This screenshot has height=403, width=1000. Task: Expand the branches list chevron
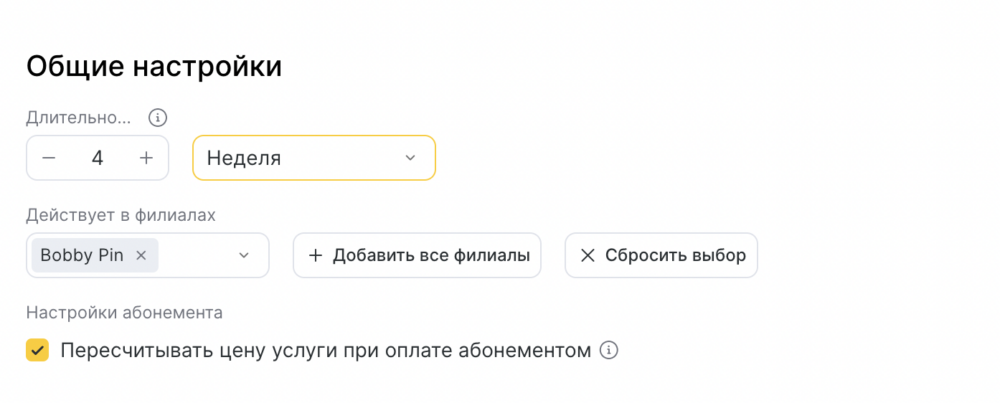[x=244, y=256]
